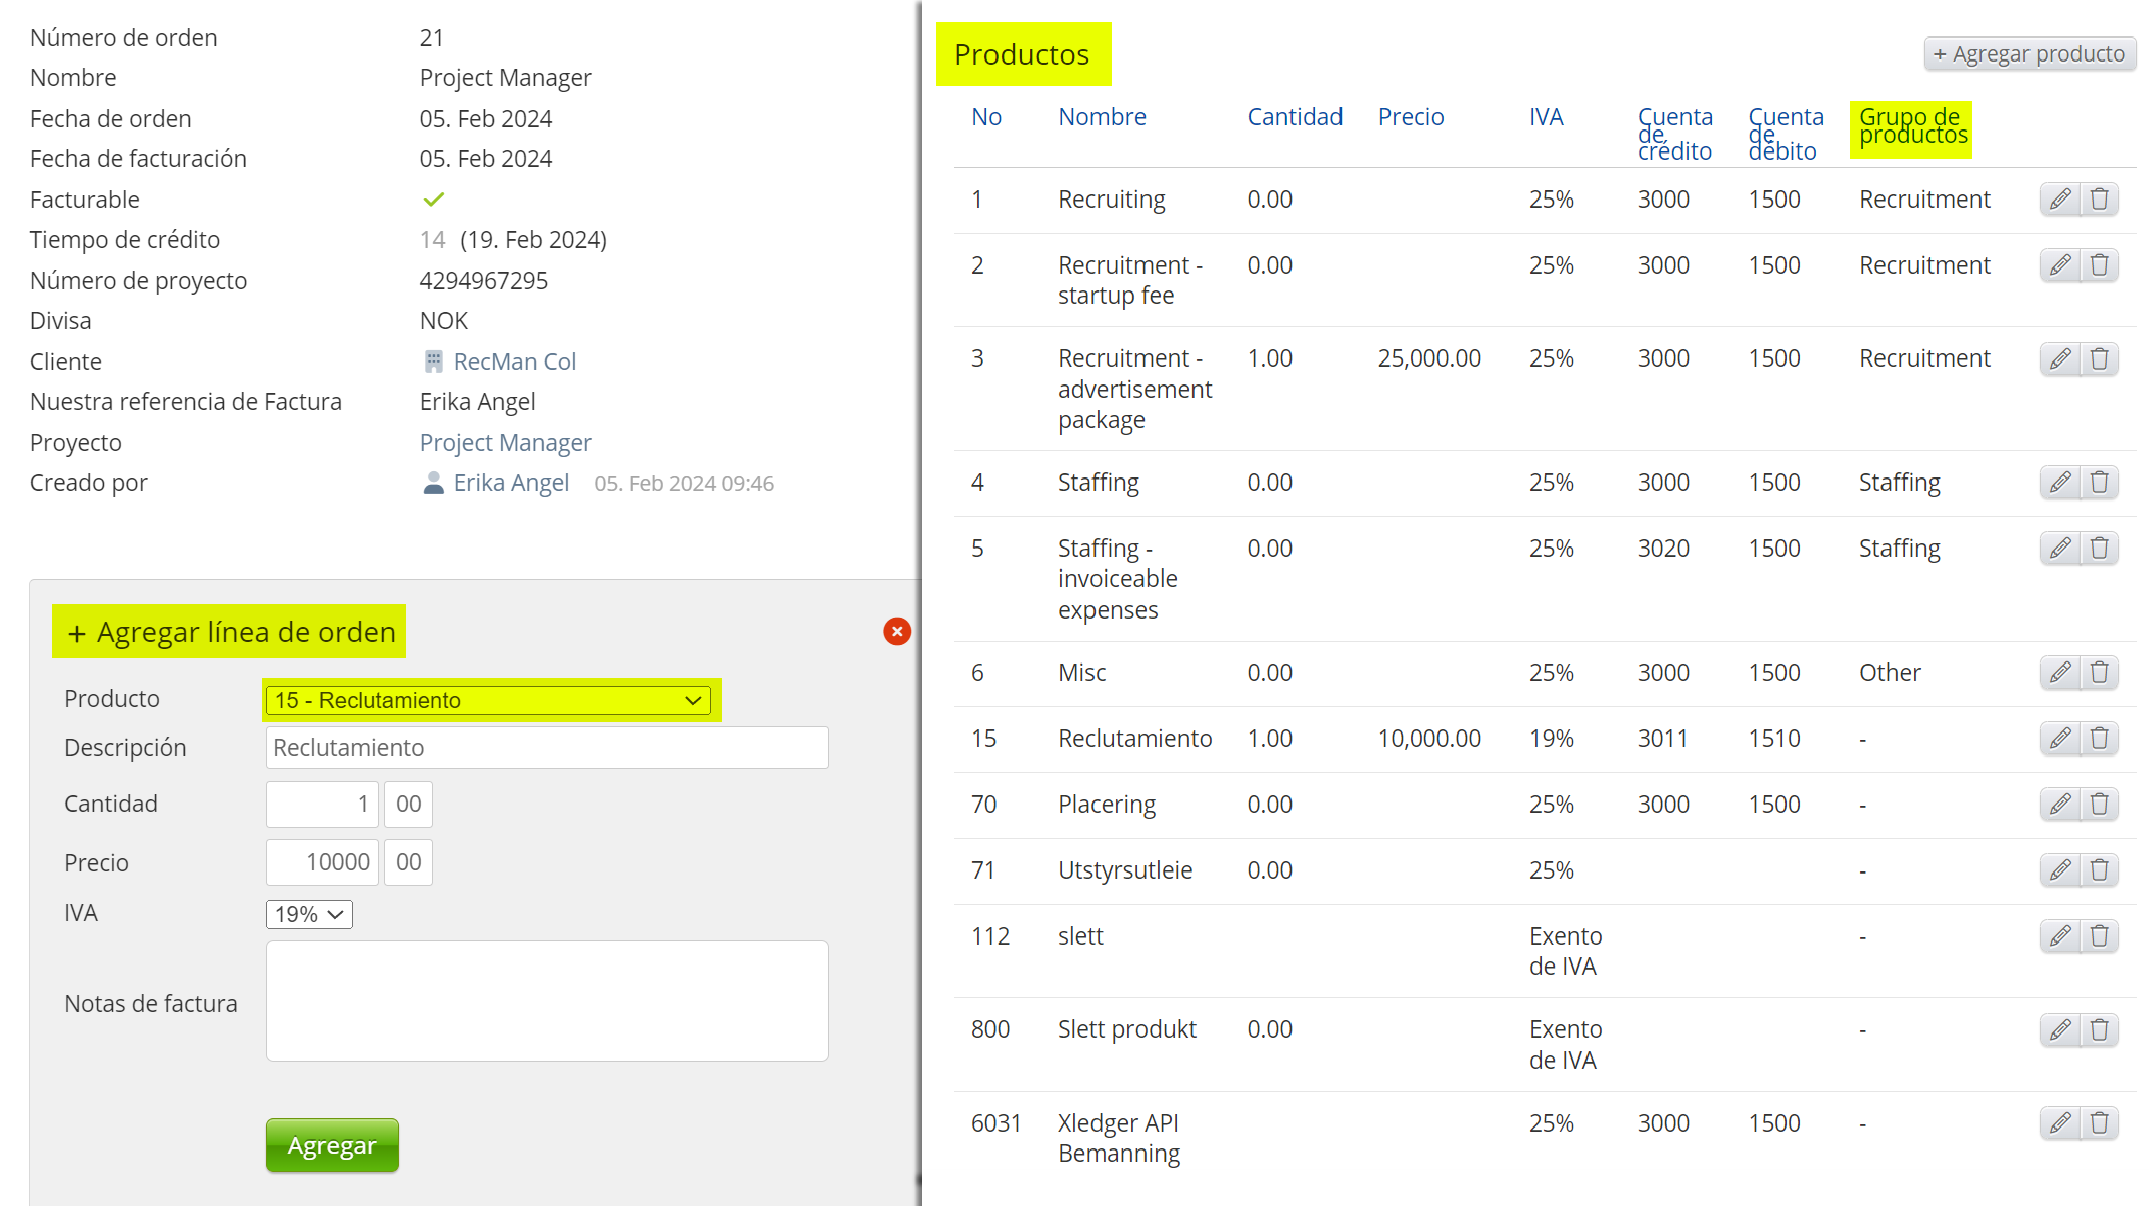Close the add order line panel

click(x=896, y=631)
